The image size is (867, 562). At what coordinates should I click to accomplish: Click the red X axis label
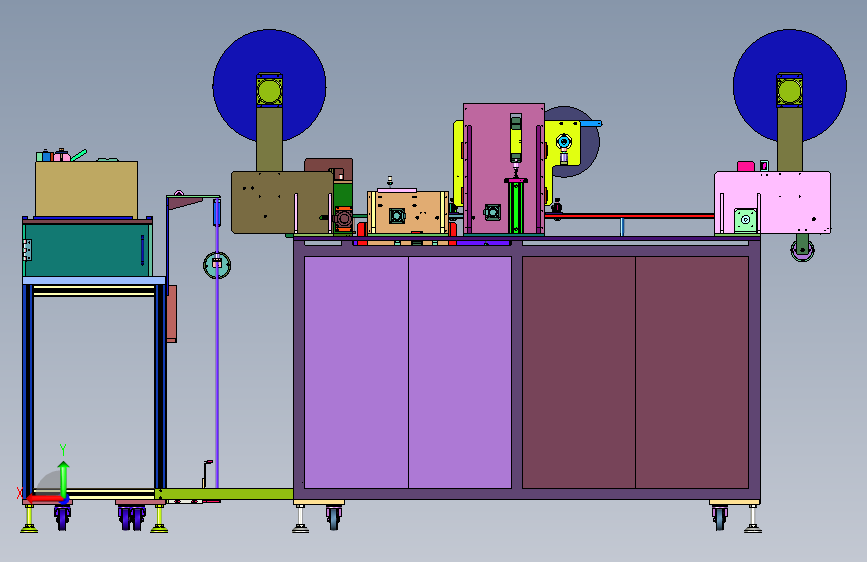[x=20, y=493]
